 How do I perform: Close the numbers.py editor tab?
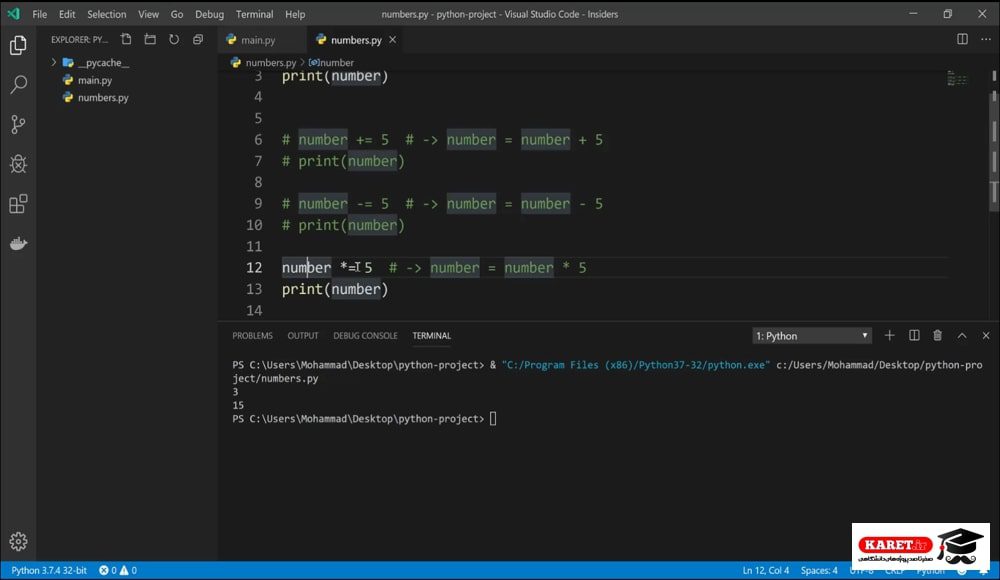point(393,40)
